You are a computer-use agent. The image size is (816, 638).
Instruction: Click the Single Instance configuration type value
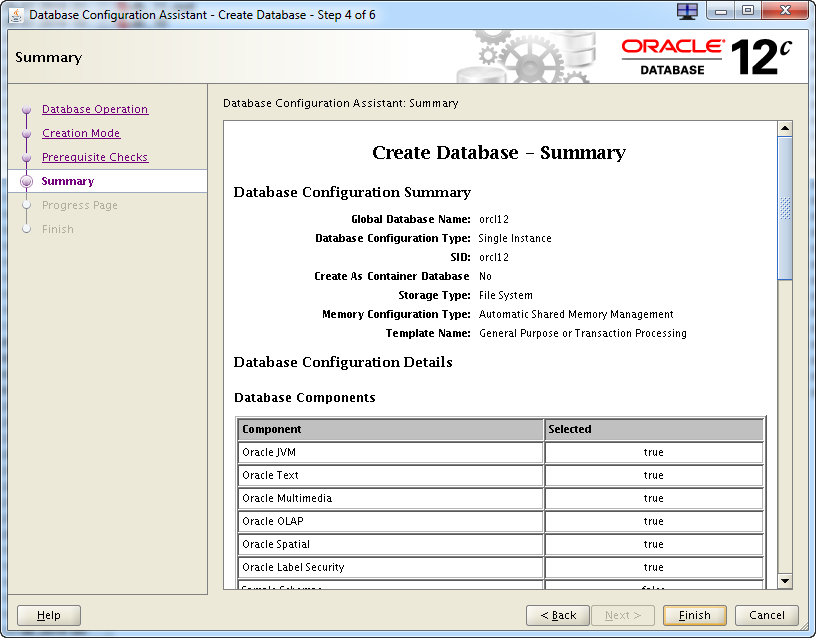pos(515,238)
